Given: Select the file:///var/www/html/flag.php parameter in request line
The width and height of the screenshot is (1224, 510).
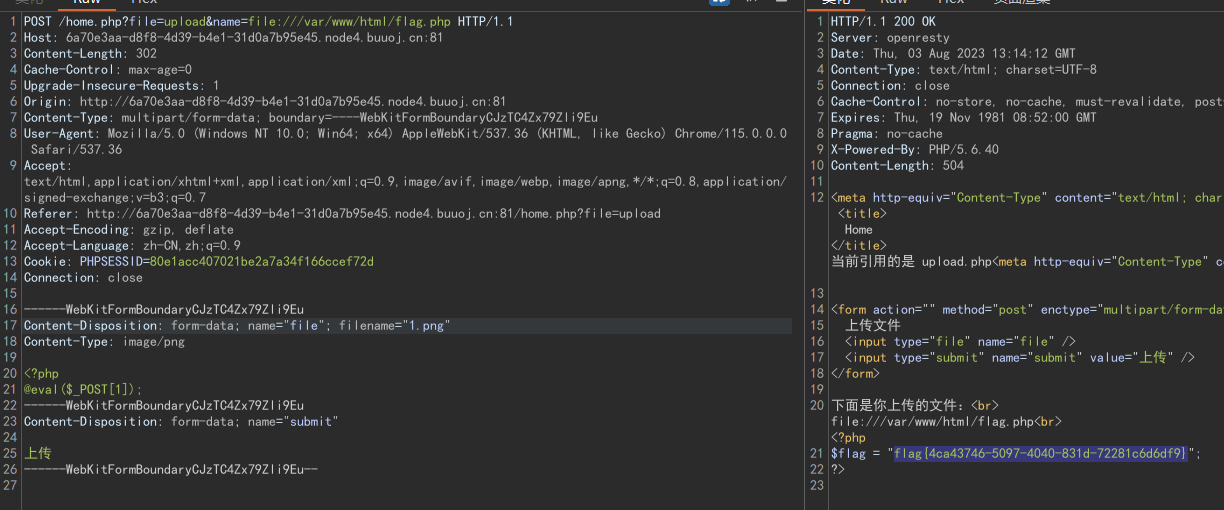Looking at the screenshot, I should [x=346, y=21].
